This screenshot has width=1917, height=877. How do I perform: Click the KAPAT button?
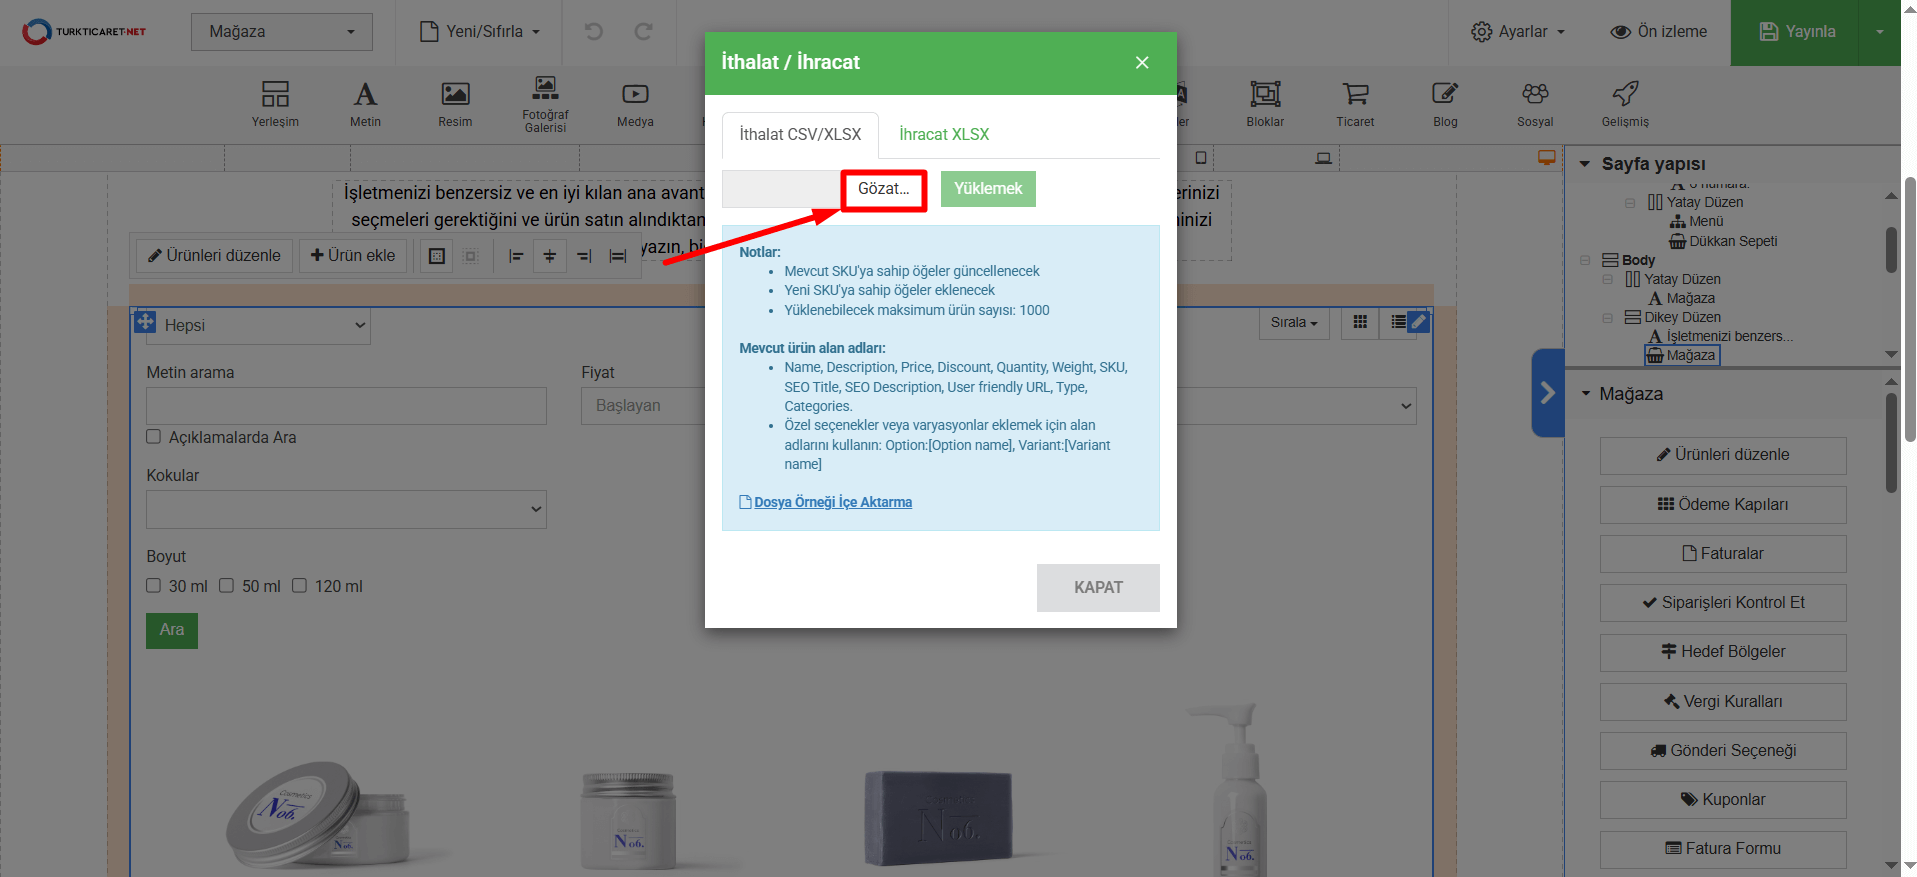[1098, 588]
